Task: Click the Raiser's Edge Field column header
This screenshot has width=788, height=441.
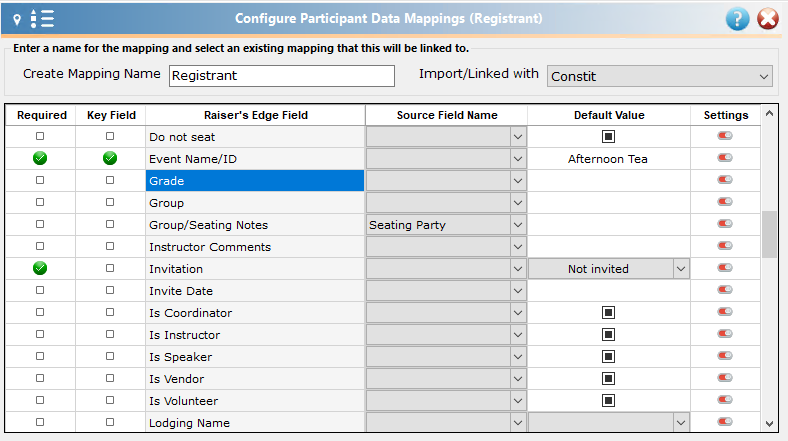Action: pos(255,115)
